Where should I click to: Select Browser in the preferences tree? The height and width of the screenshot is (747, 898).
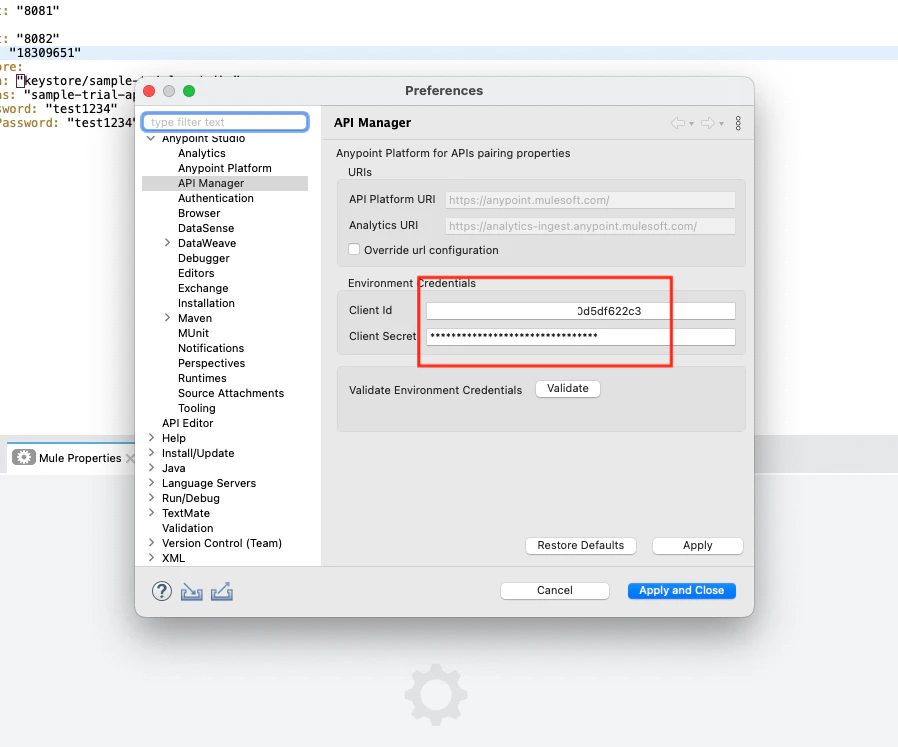tap(199, 213)
